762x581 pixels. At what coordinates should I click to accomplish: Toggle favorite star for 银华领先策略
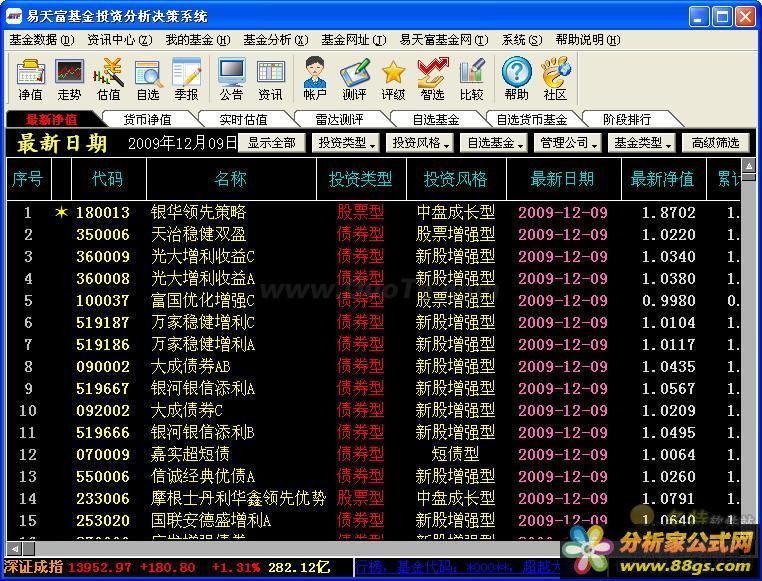[61, 212]
